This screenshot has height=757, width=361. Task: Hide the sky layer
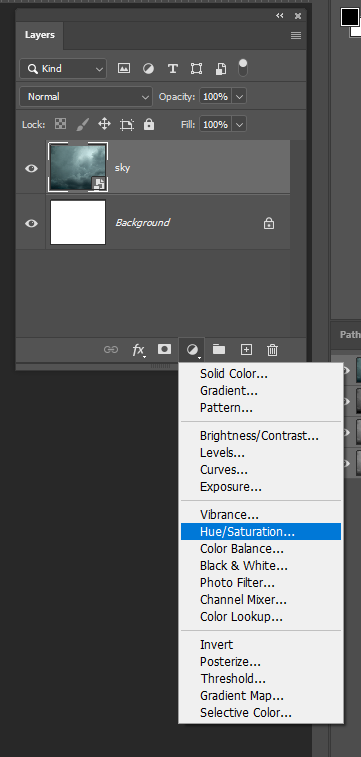coord(31,168)
